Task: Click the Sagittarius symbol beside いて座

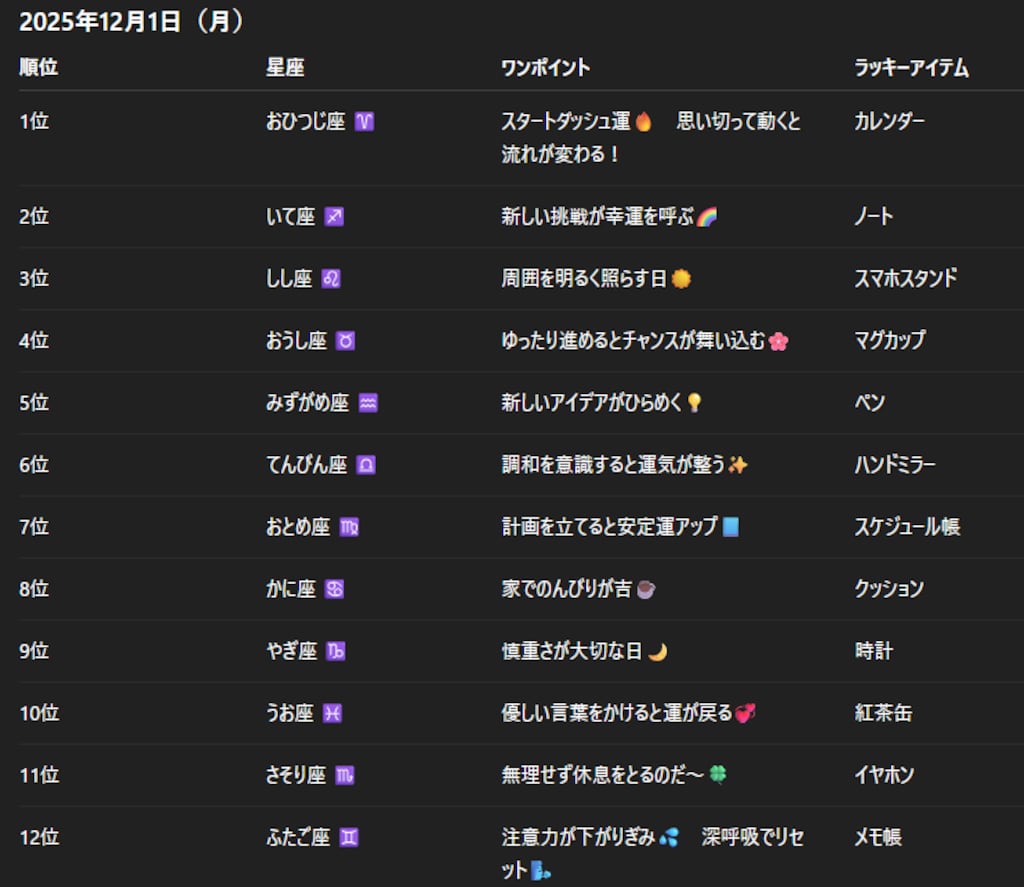Action: 336,216
